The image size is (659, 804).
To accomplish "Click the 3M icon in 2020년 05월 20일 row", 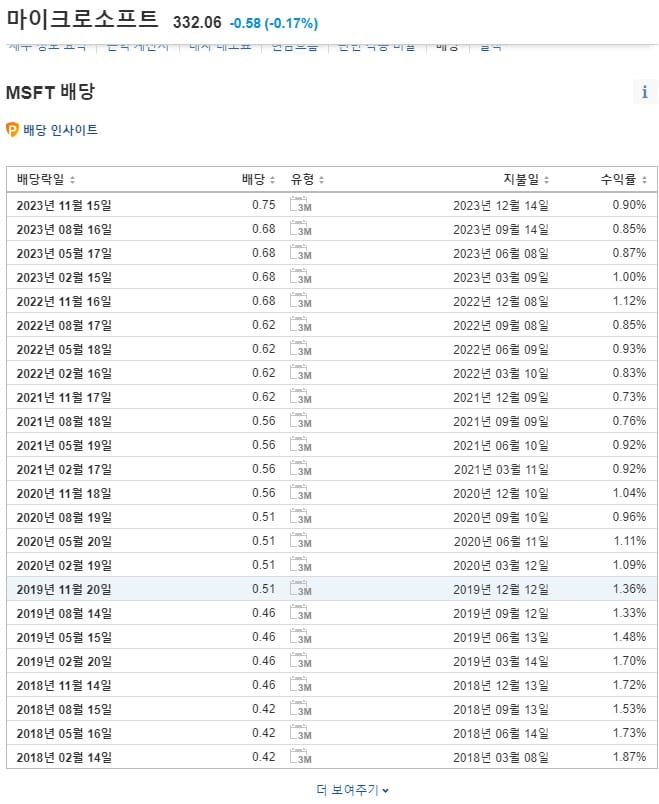I will [x=301, y=540].
